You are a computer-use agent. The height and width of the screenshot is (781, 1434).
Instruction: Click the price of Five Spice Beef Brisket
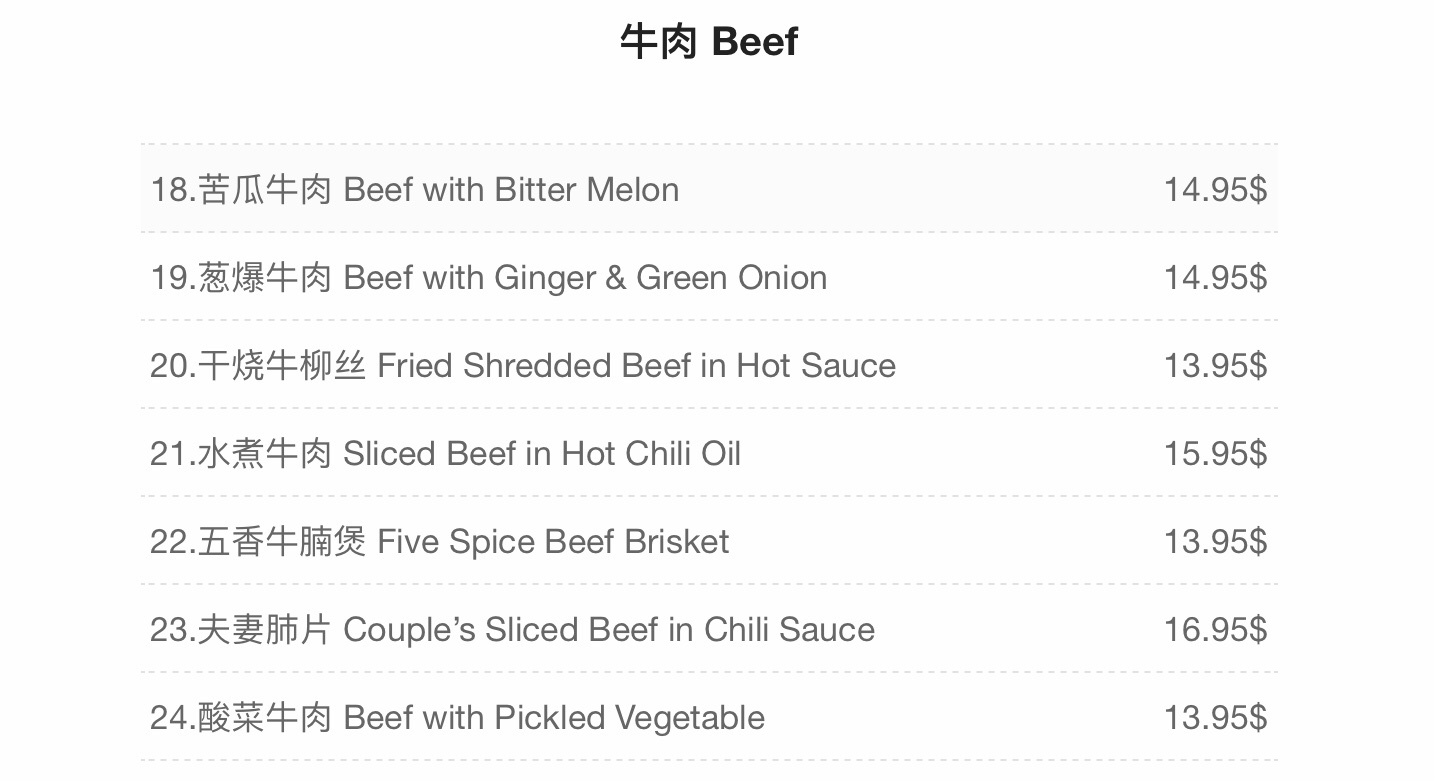pos(1214,542)
